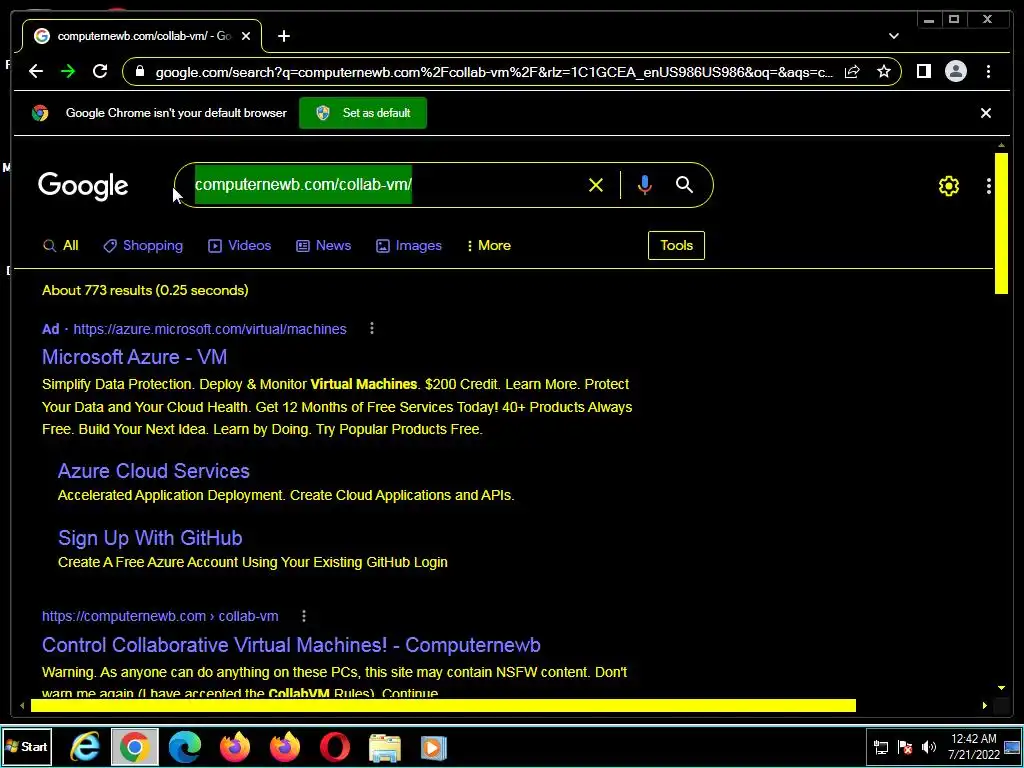1024x768 pixels.
Task: Open Control Collaborative Virtual Machines result
Action: [x=291, y=645]
